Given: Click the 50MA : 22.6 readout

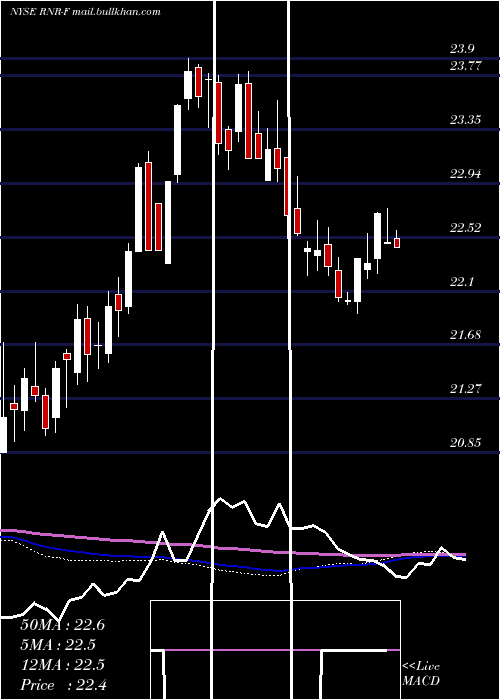Looking at the screenshot, I should pos(62,625).
